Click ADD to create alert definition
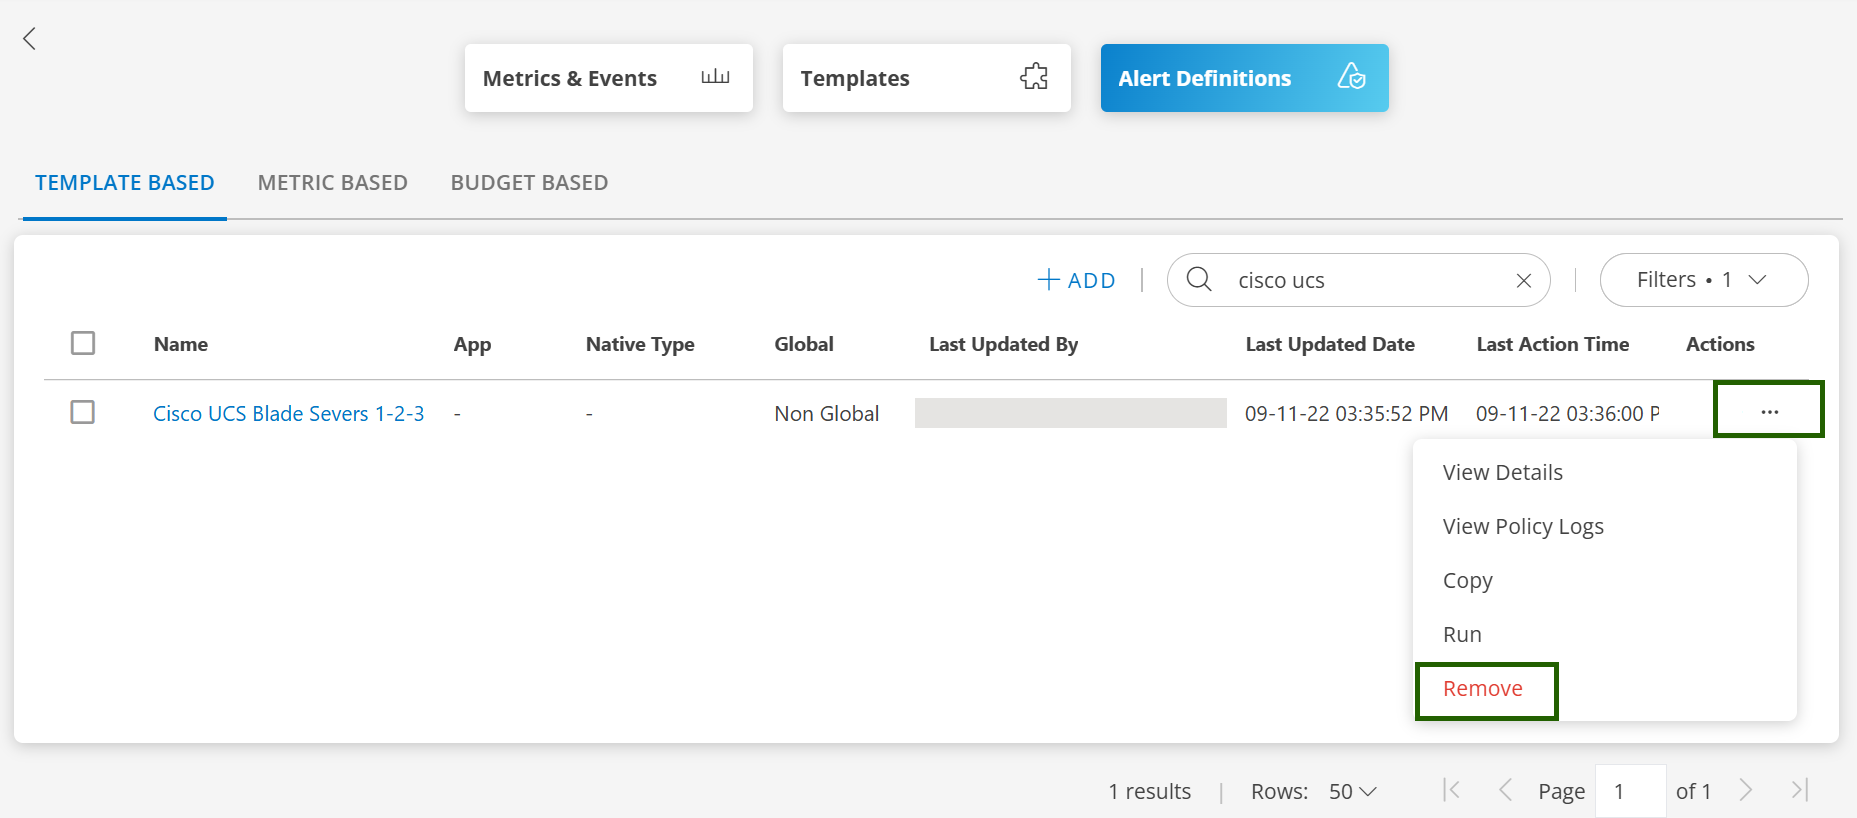This screenshot has width=1857, height=818. pos(1076,280)
